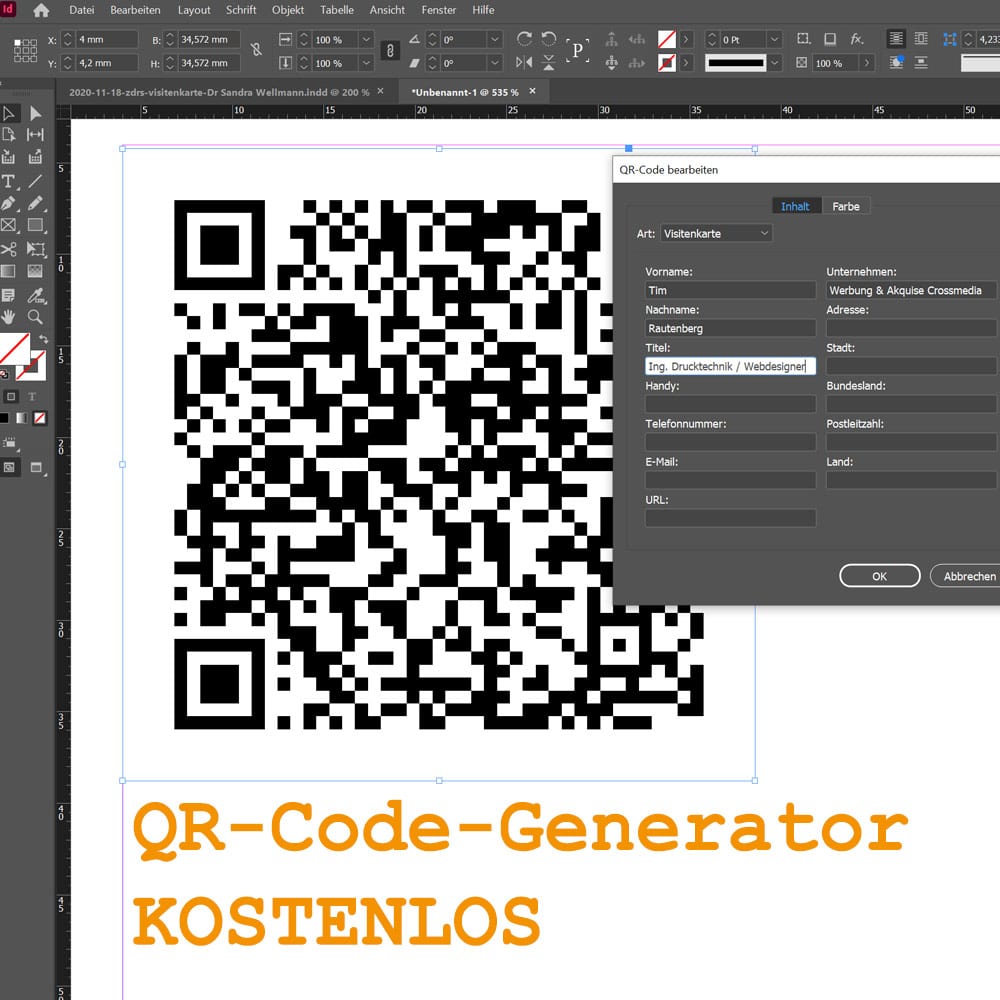Select the Gradient Feather tool
The image size is (1000, 1000).
[x=35, y=271]
